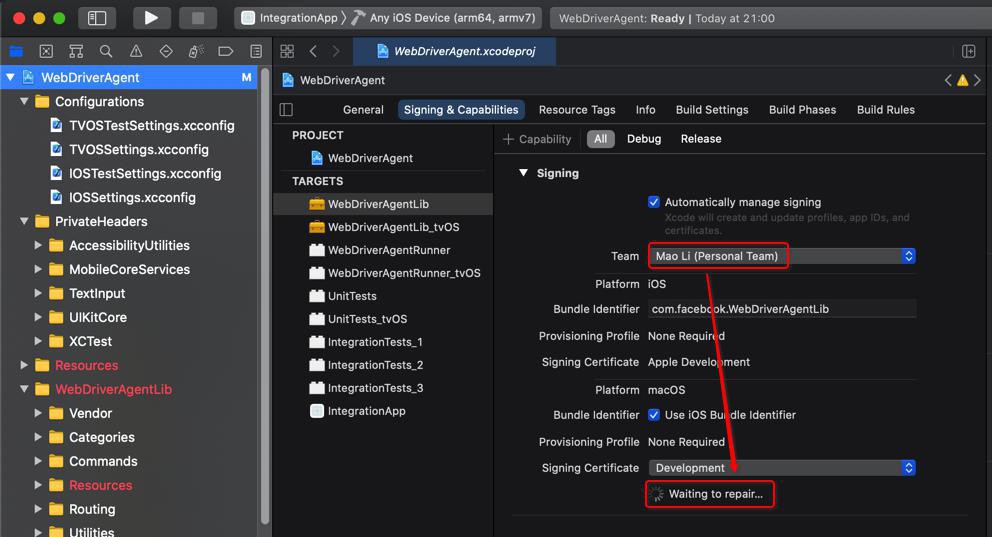Select the IntegrationApp scheme
Screen dimensions: 992x537
tap(290, 18)
